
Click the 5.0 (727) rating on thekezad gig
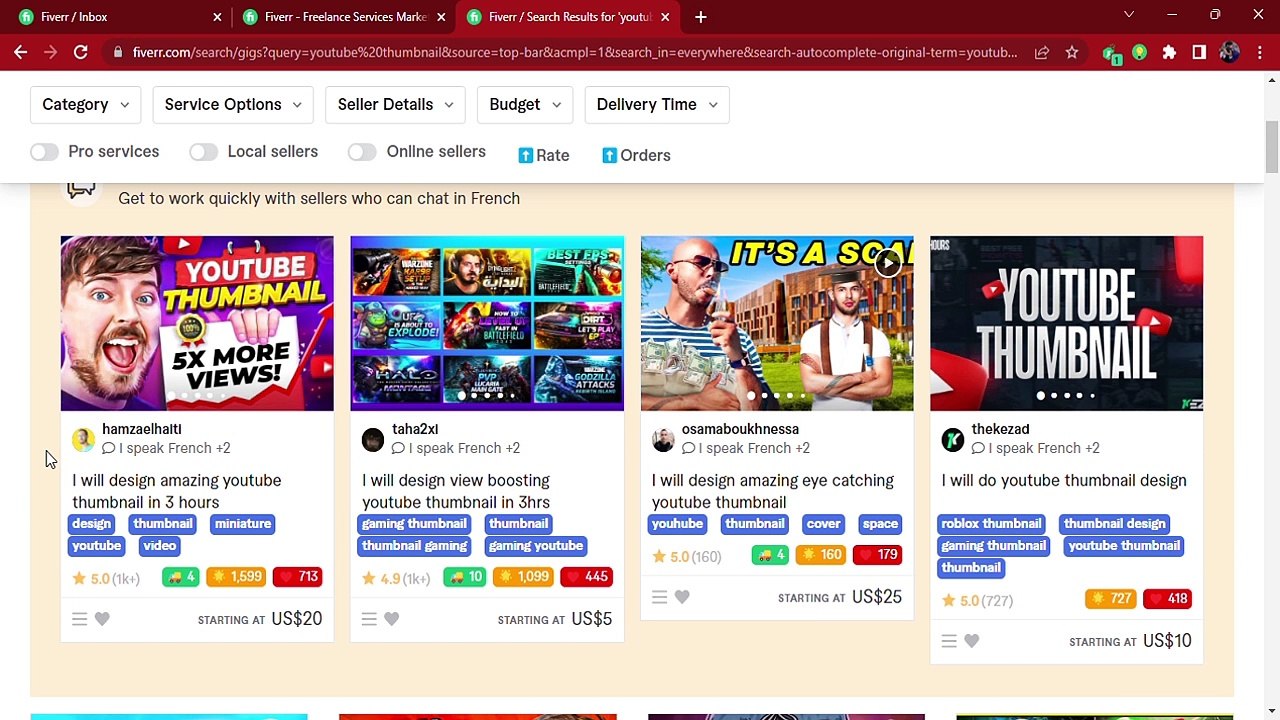(x=977, y=601)
